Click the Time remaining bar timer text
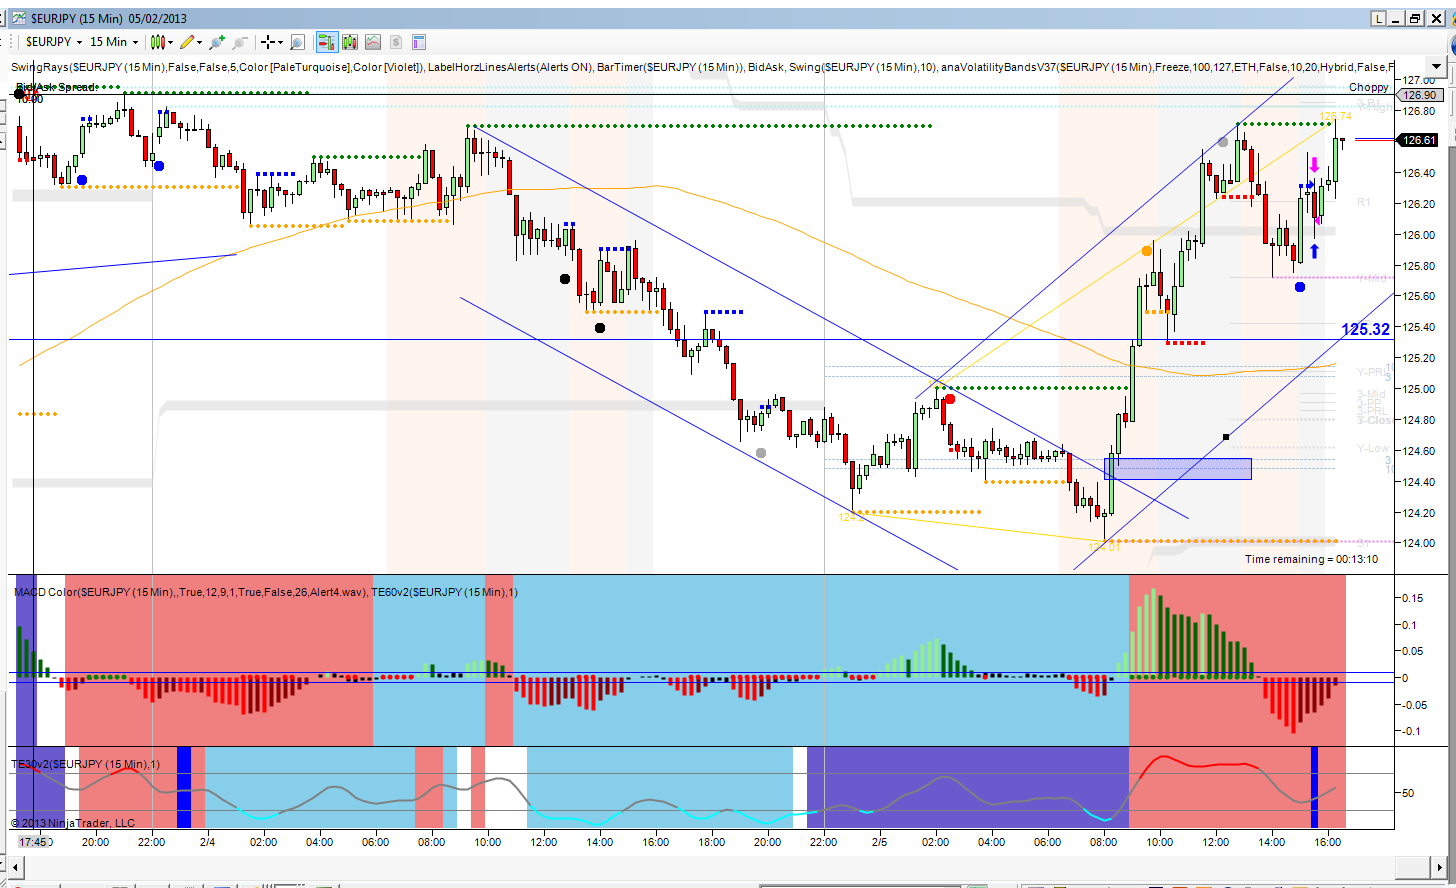Screen dimensions: 1456x888 pos(1311,559)
